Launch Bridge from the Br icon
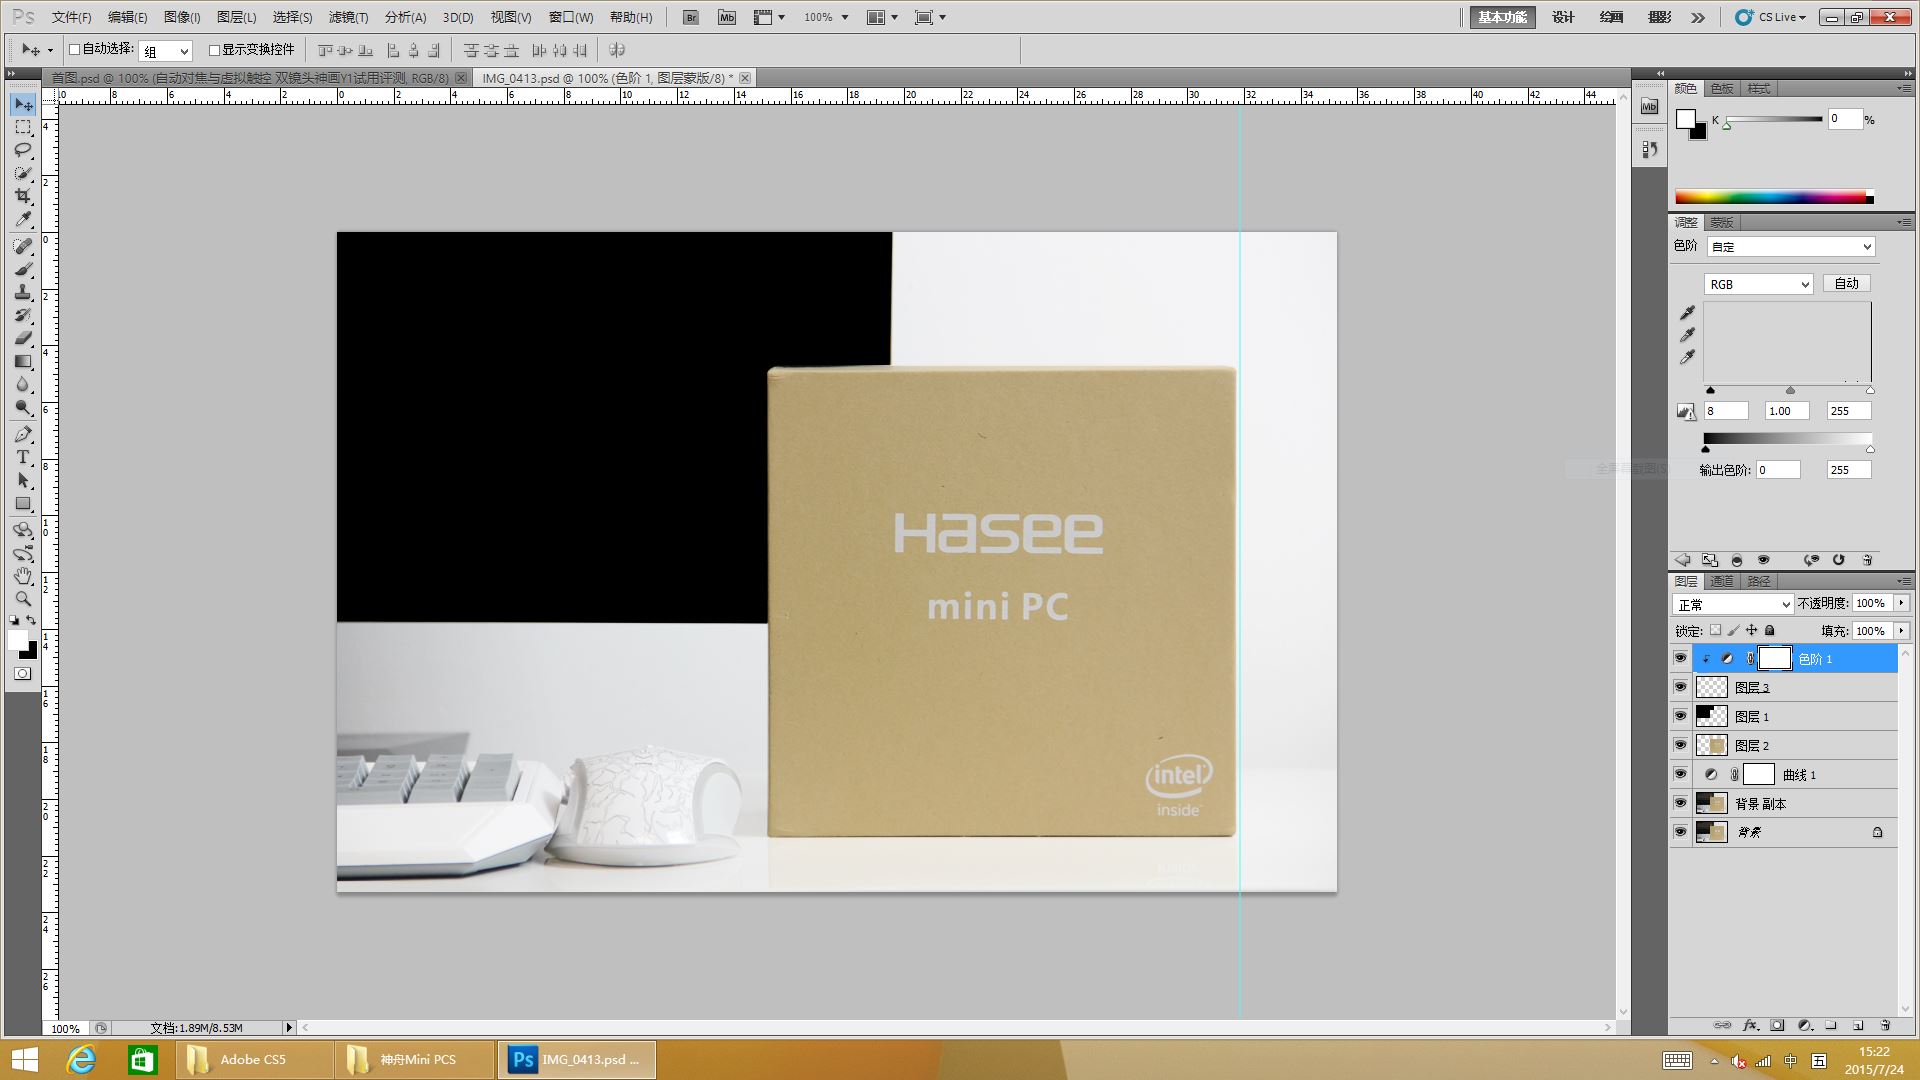1920x1080 pixels. pyautogui.click(x=690, y=17)
